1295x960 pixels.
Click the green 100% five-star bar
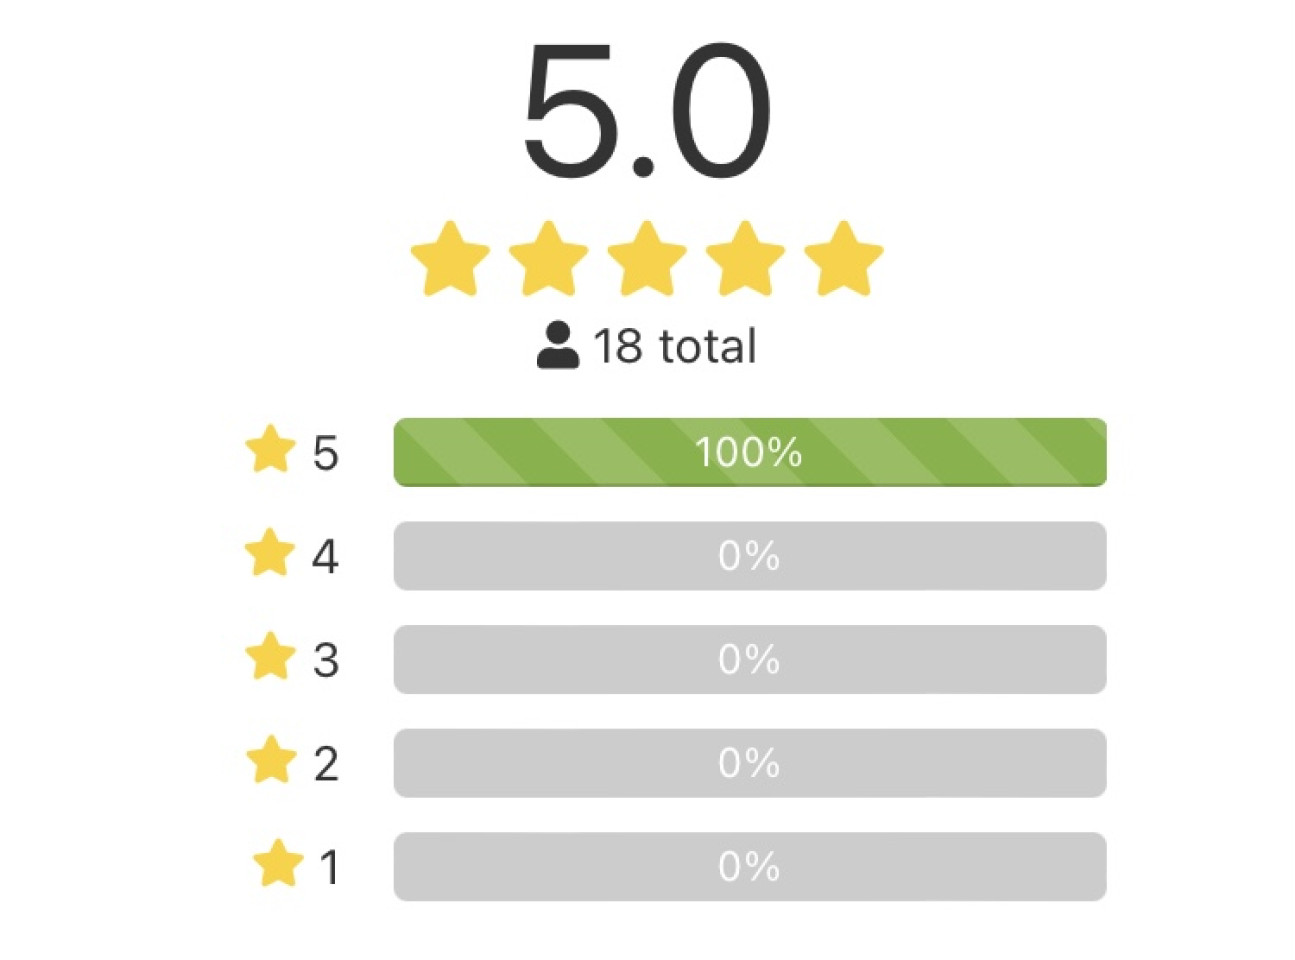pyautogui.click(x=749, y=453)
